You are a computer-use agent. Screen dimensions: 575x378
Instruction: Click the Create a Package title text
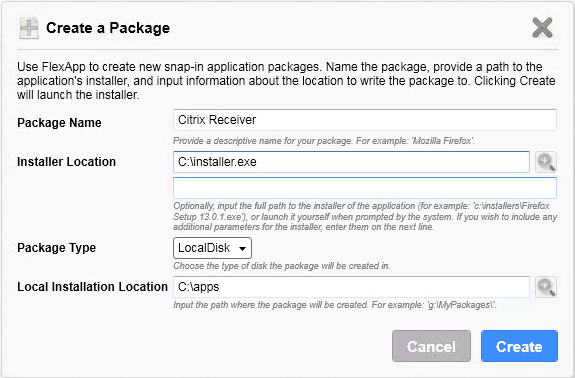(108, 28)
